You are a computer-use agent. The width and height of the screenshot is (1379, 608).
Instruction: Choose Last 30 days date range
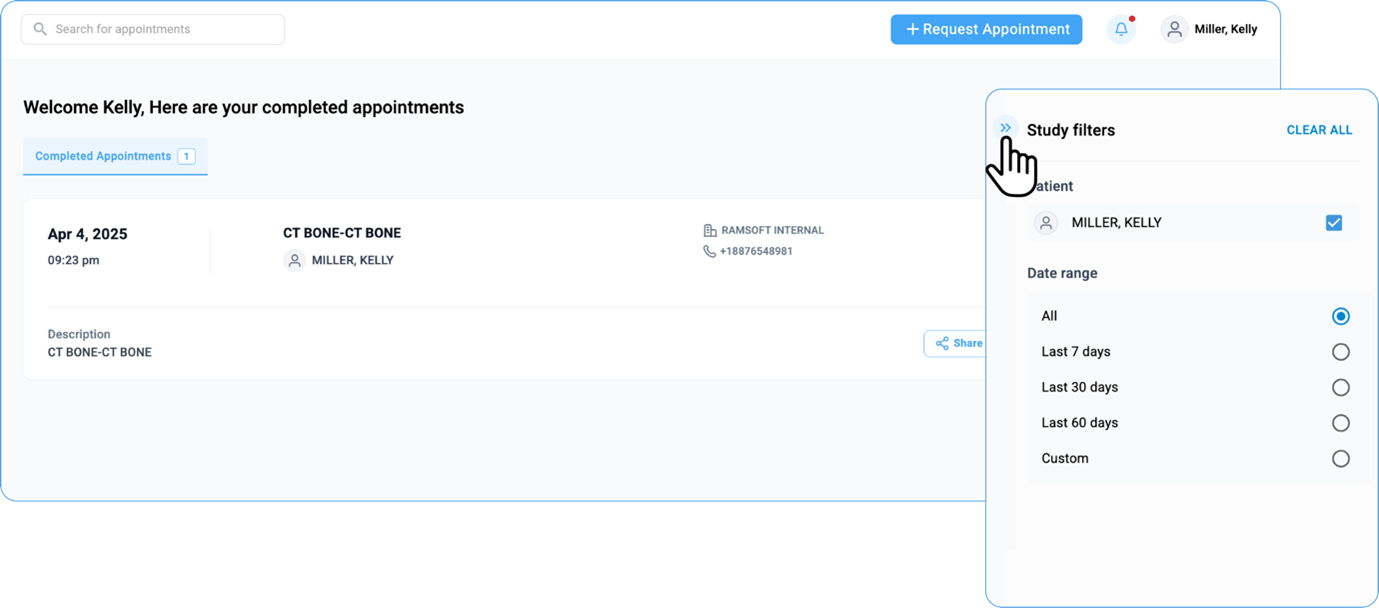[1340, 388]
